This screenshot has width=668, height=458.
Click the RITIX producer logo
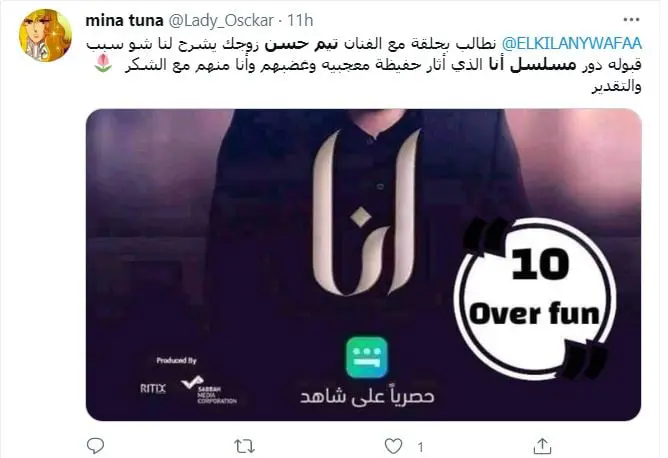coord(153,389)
